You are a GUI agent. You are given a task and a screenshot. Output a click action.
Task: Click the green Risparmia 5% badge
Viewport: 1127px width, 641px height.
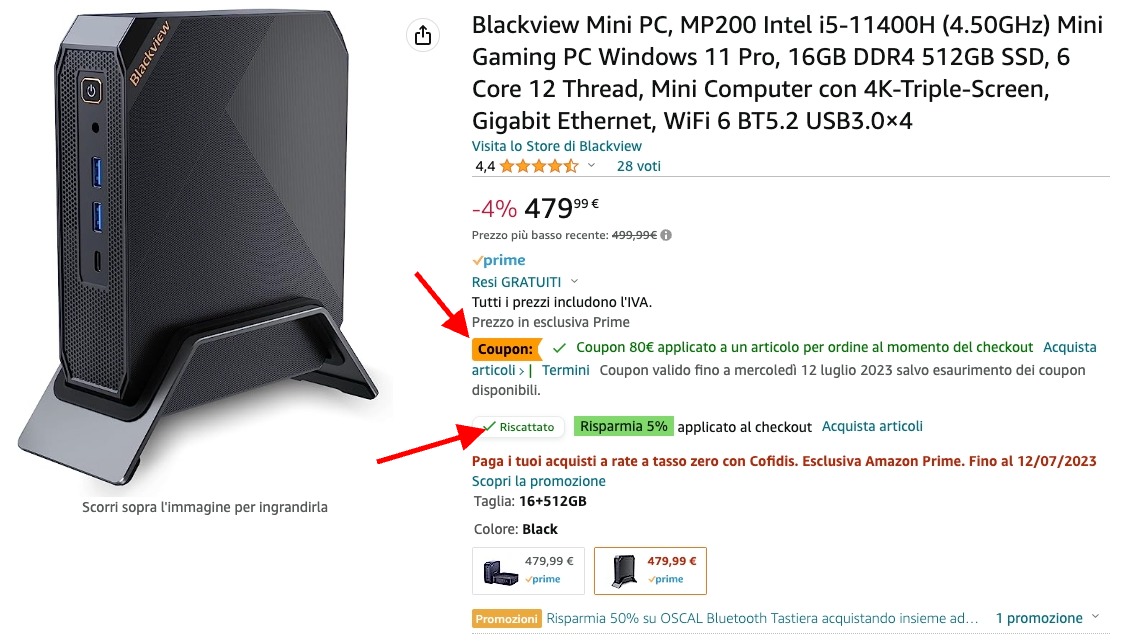(623, 426)
